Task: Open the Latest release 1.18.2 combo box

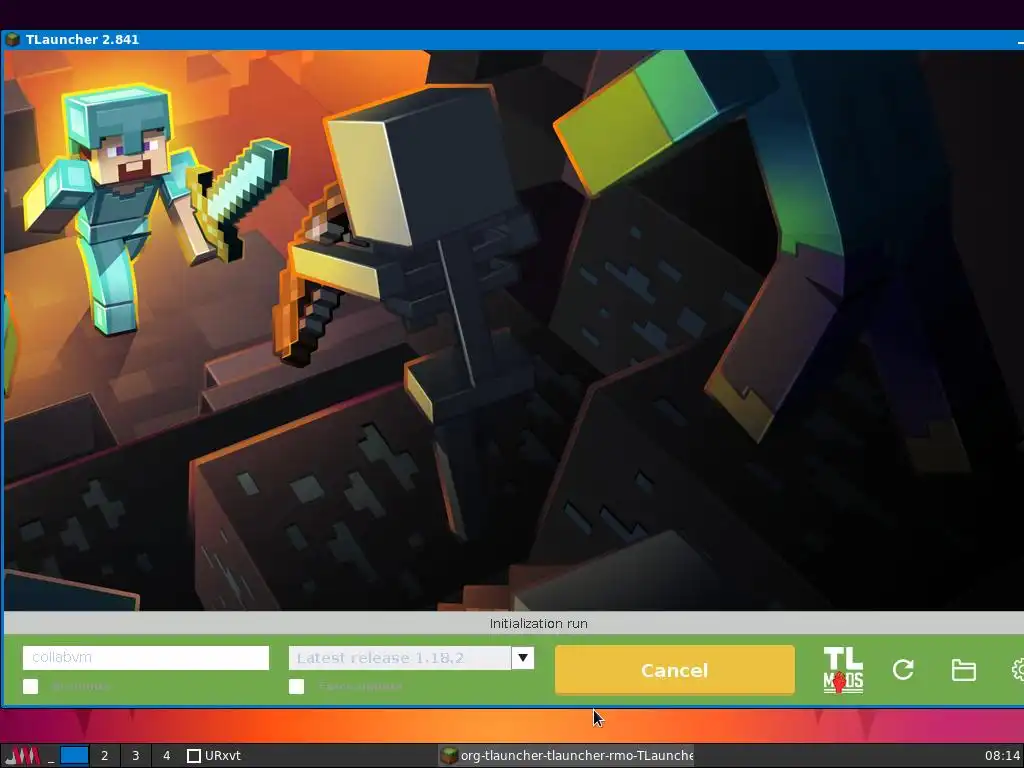Action: (411, 658)
